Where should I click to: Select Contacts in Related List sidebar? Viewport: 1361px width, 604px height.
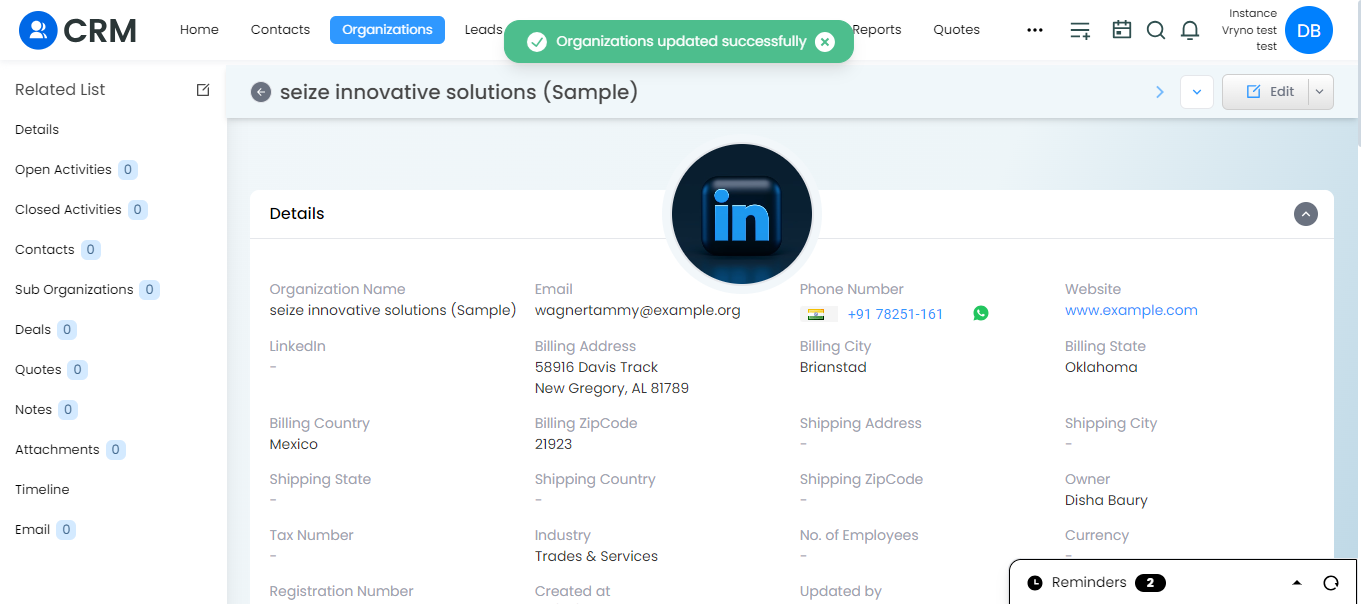[x=45, y=250]
